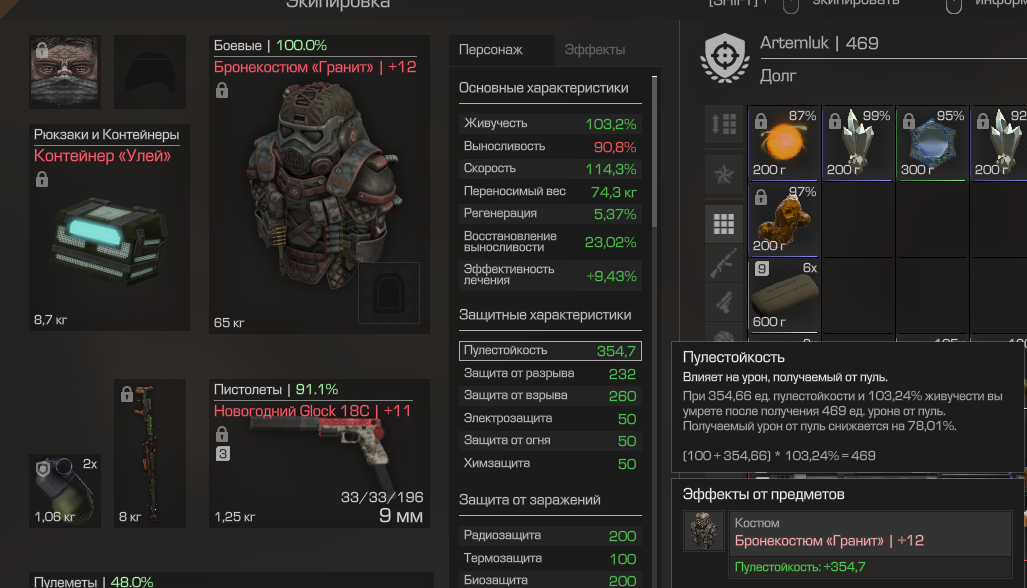Select the grid all-items filter icon
The image size is (1027, 588).
pyautogui.click(x=724, y=224)
